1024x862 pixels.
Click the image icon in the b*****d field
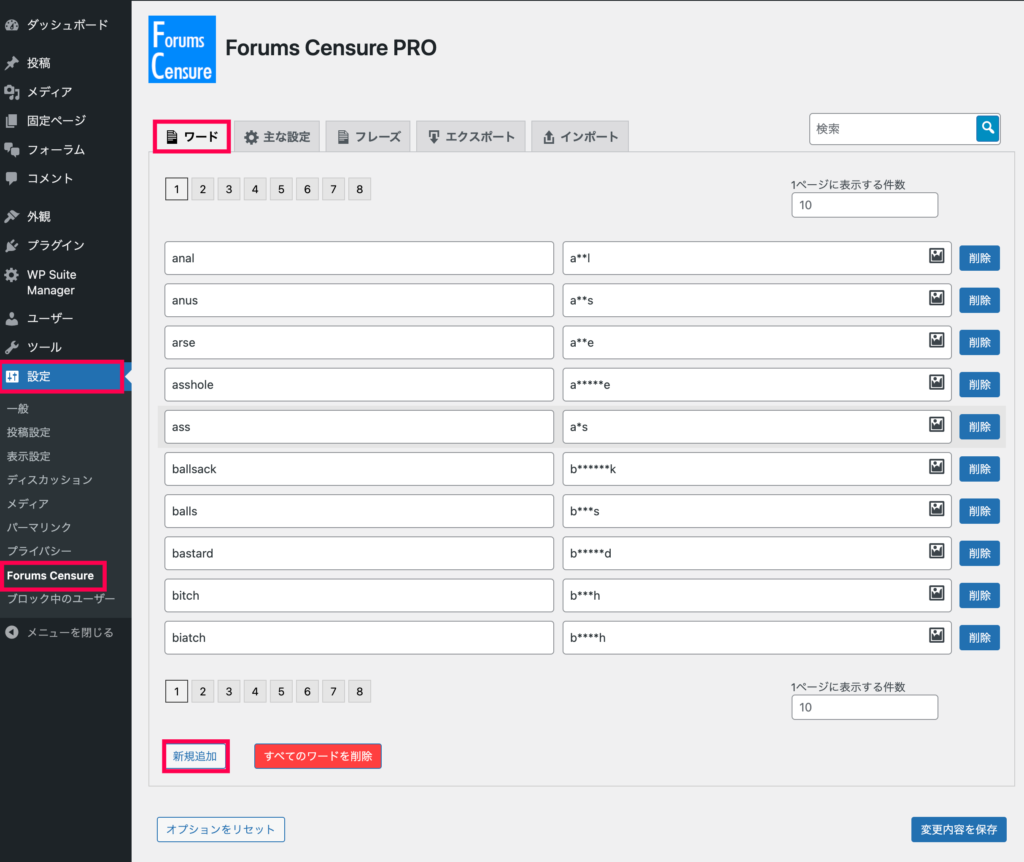tap(936, 551)
